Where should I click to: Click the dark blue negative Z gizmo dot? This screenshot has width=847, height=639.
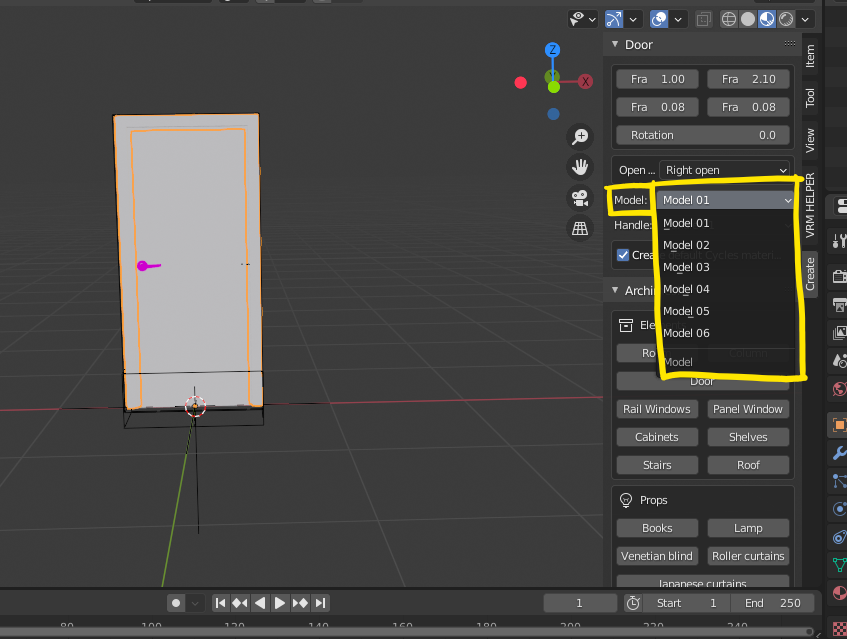[x=553, y=114]
